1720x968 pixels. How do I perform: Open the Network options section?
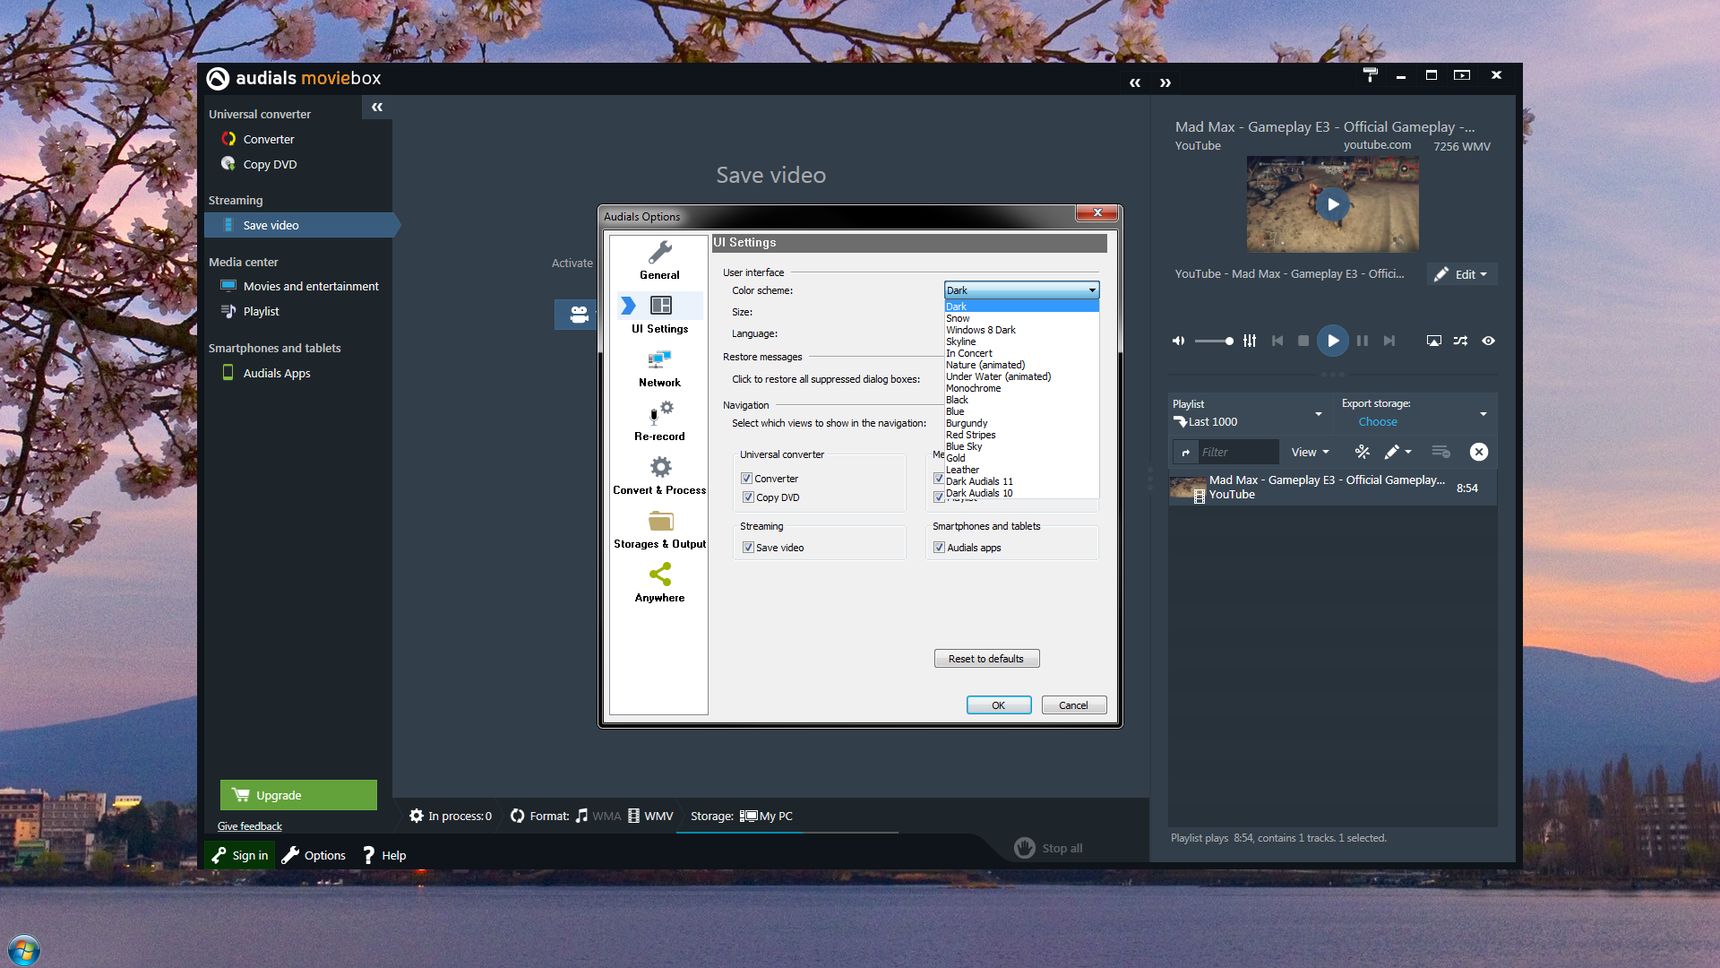pos(659,368)
